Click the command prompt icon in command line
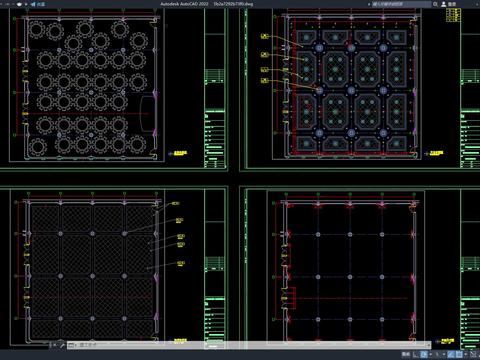 71,345
